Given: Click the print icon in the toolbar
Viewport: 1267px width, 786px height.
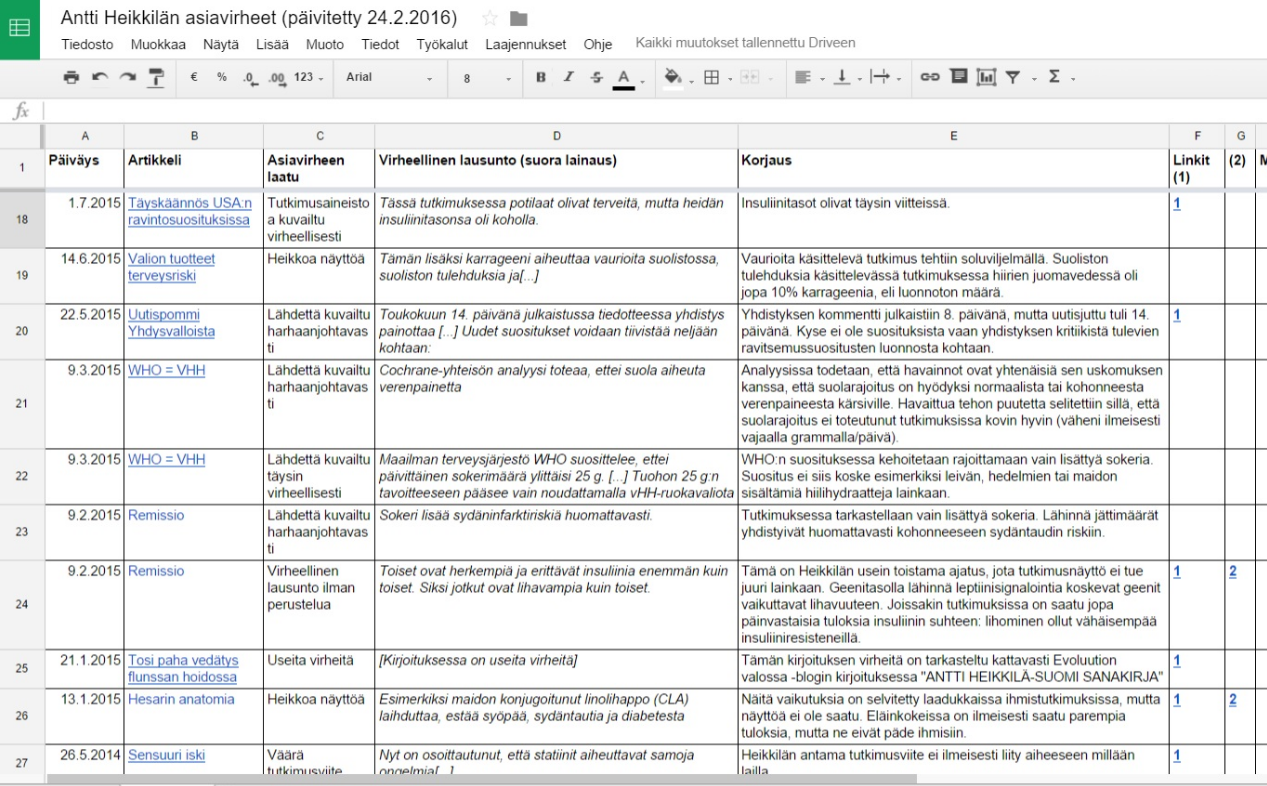Looking at the screenshot, I should pos(70,77).
